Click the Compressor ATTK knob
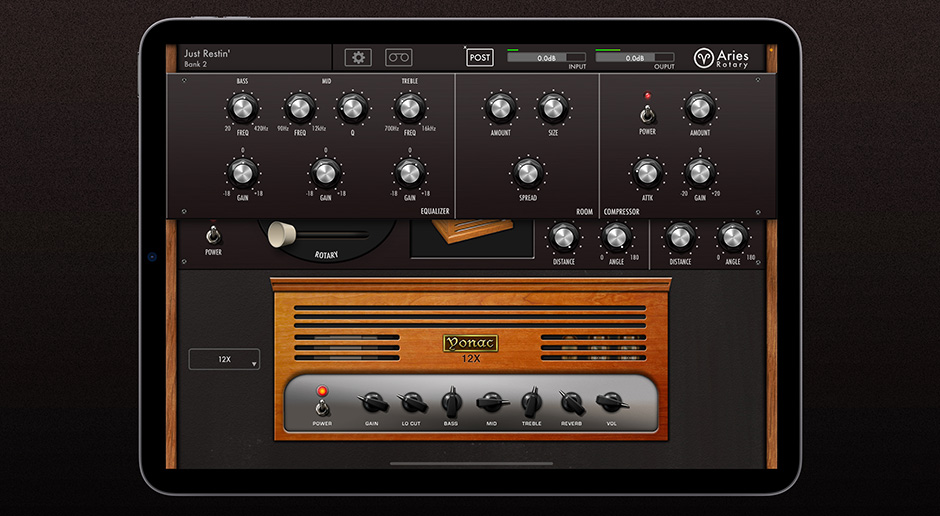Screen dimensions: 940x516 (647, 173)
